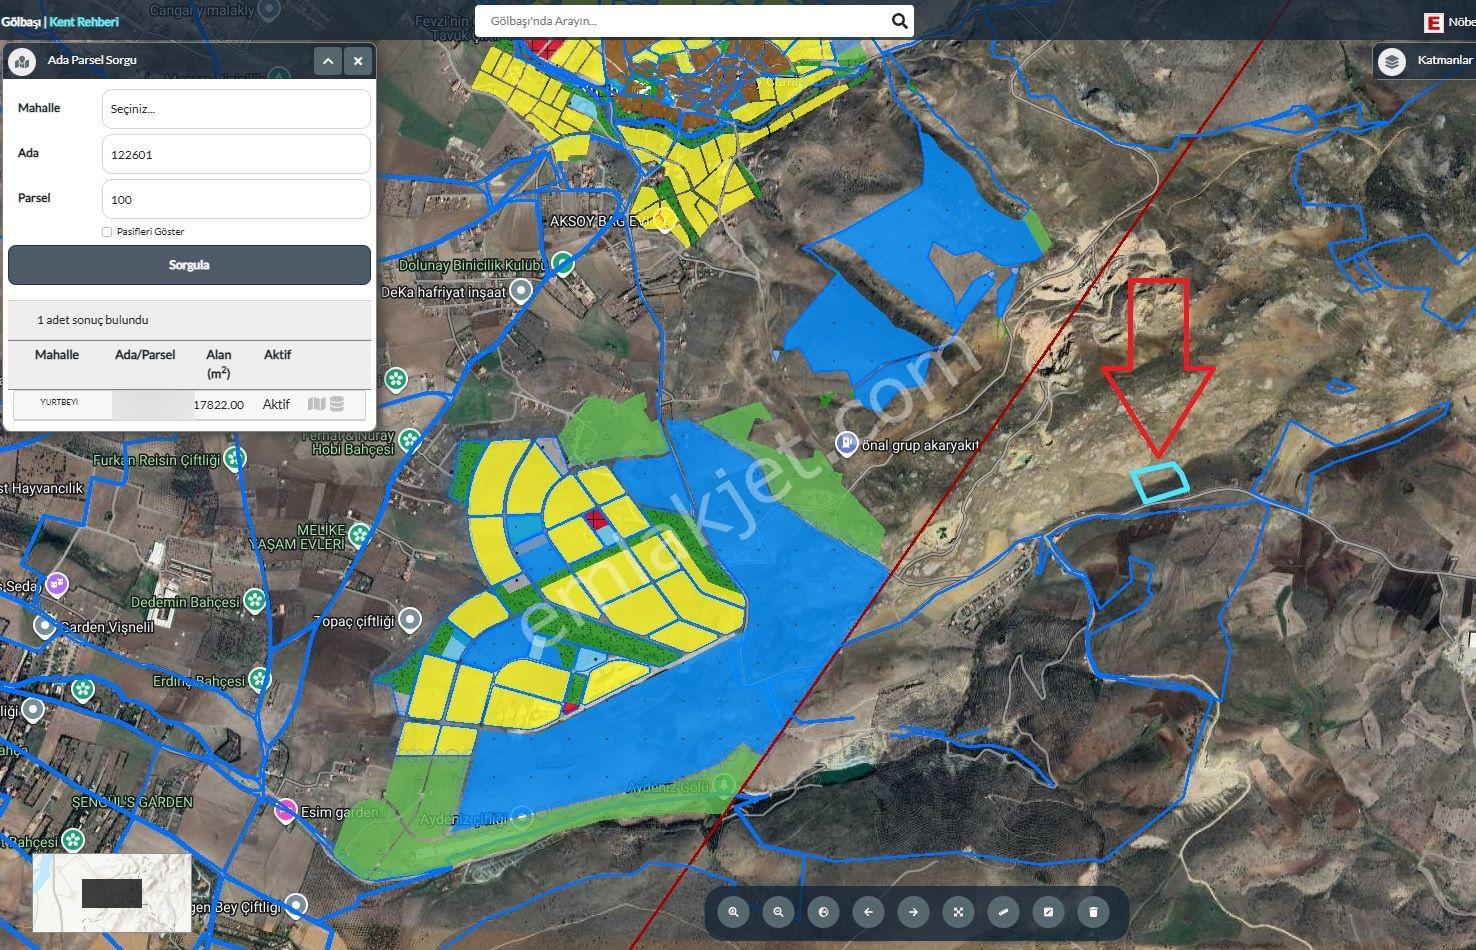Show the full extent globe view
The height and width of the screenshot is (950, 1476).
click(x=823, y=911)
